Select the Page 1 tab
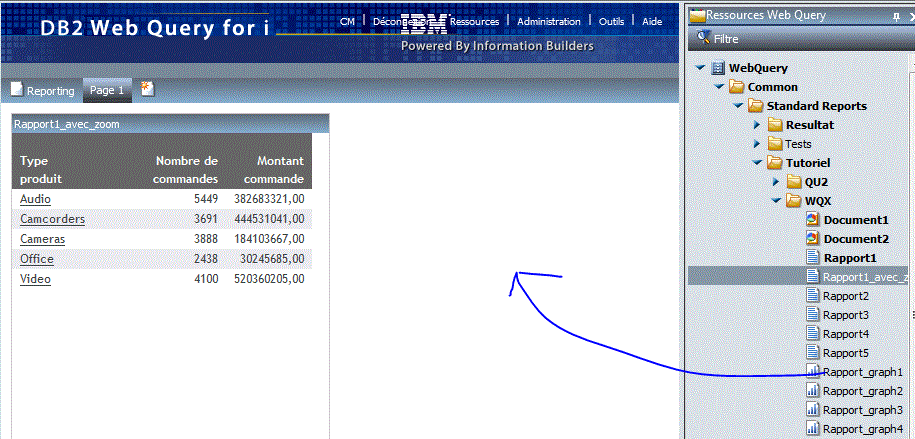This screenshot has width=915, height=439. (x=107, y=90)
